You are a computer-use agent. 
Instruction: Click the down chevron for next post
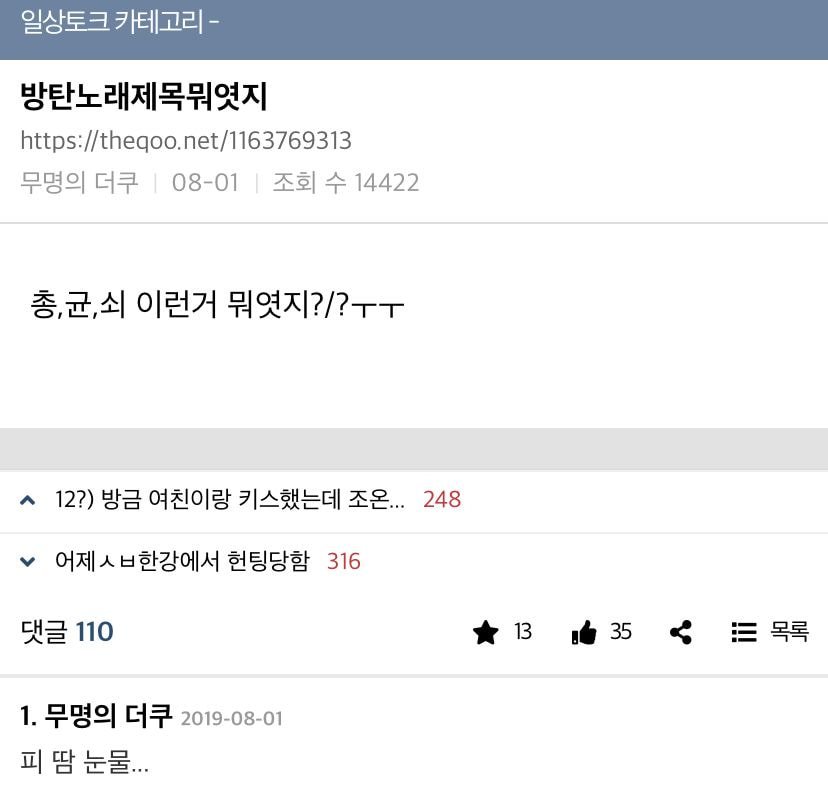tap(27, 561)
